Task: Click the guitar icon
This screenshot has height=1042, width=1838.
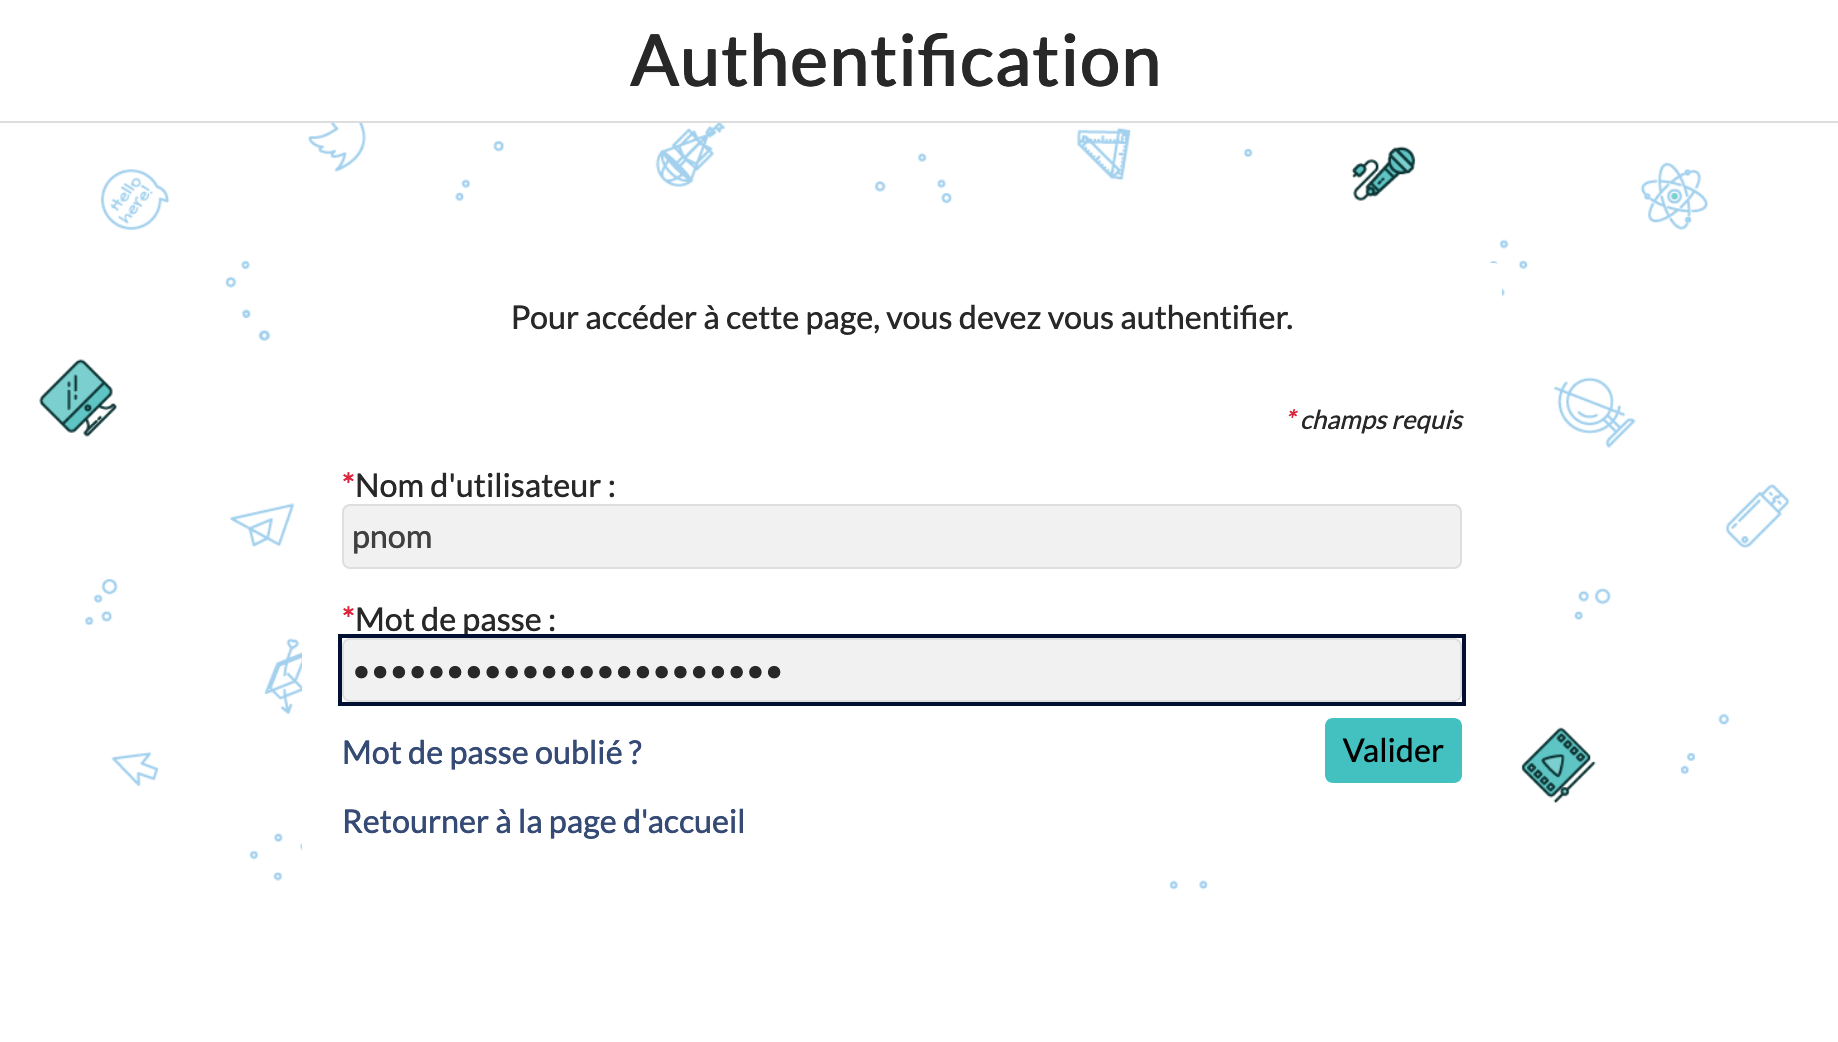Action: pyautogui.click(x=688, y=156)
